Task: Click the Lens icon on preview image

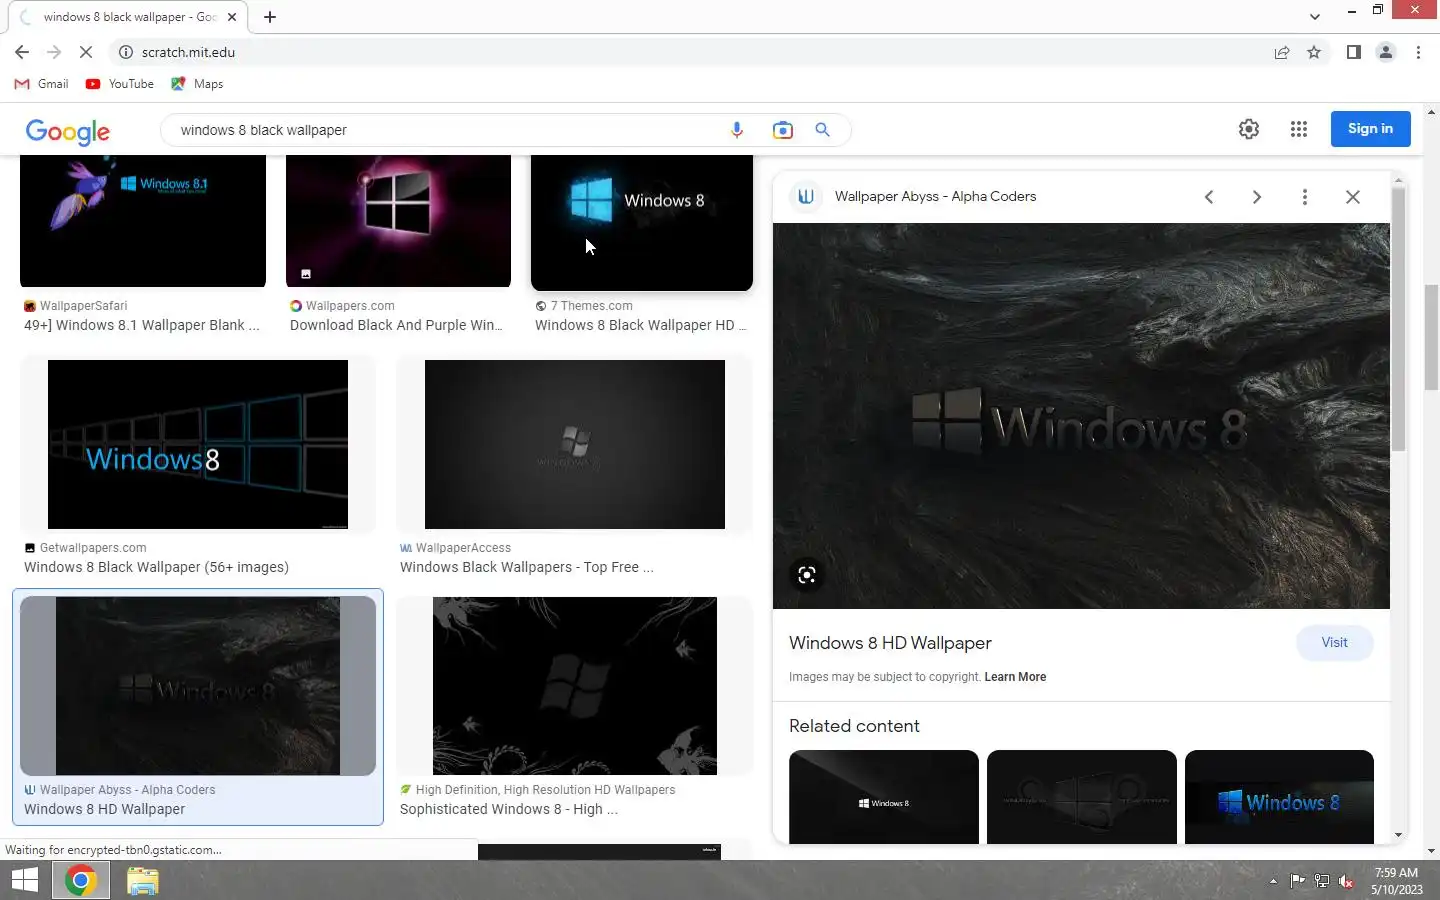Action: (807, 575)
